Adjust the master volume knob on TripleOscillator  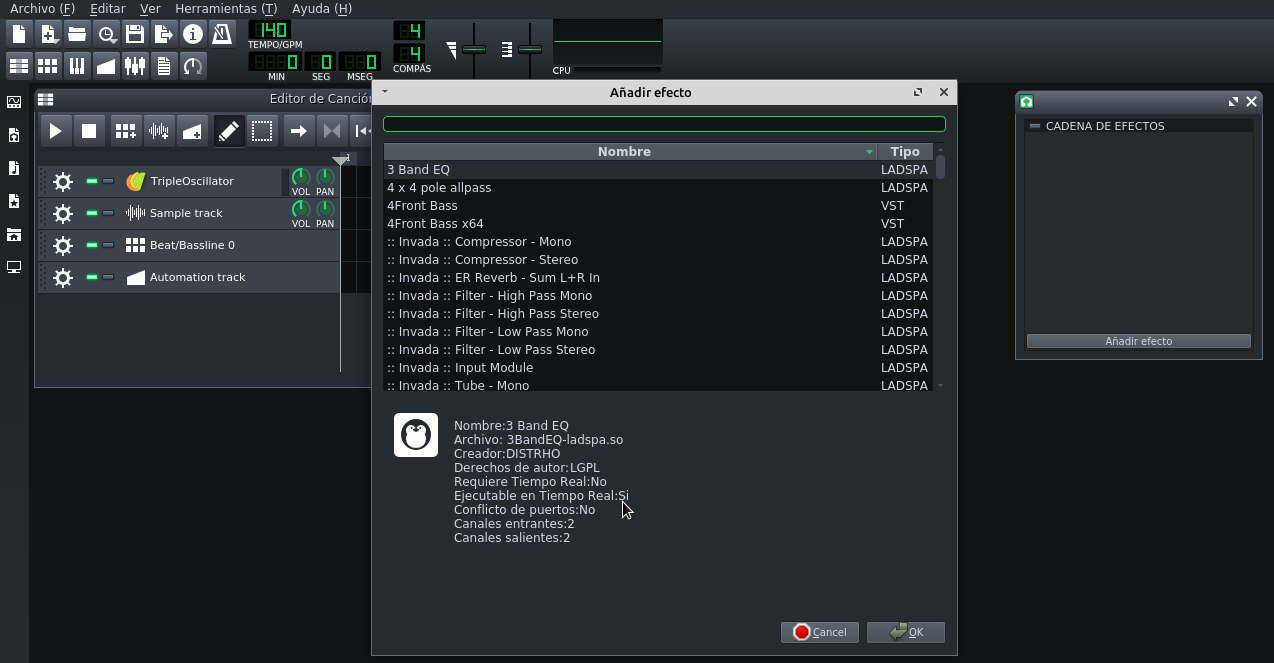pos(301,178)
